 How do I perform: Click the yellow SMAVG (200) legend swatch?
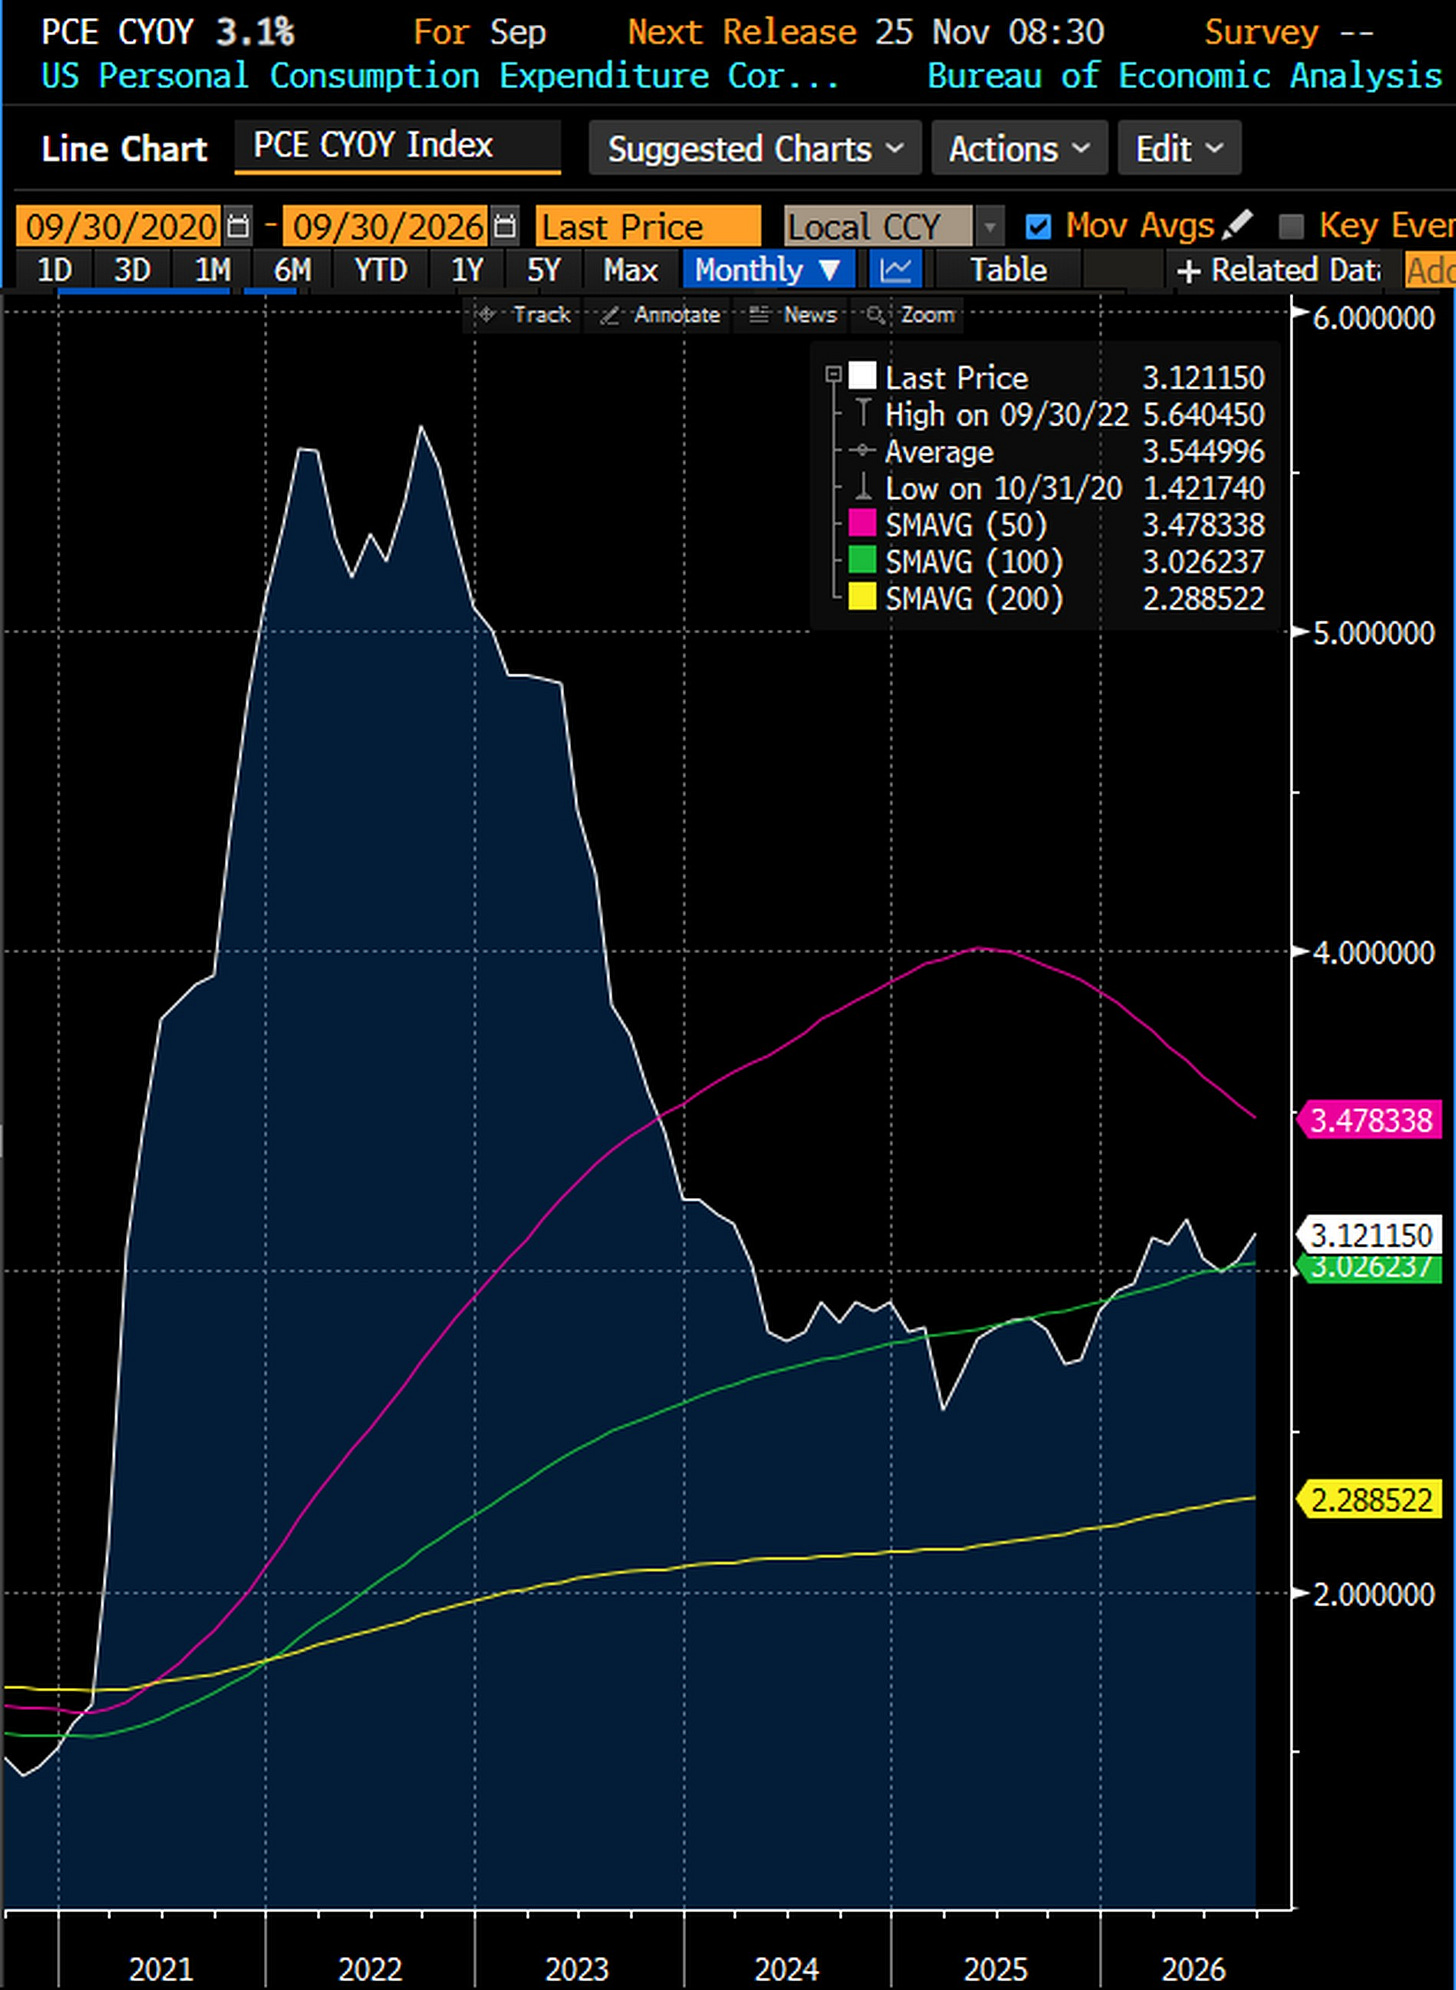click(x=862, y=597)
